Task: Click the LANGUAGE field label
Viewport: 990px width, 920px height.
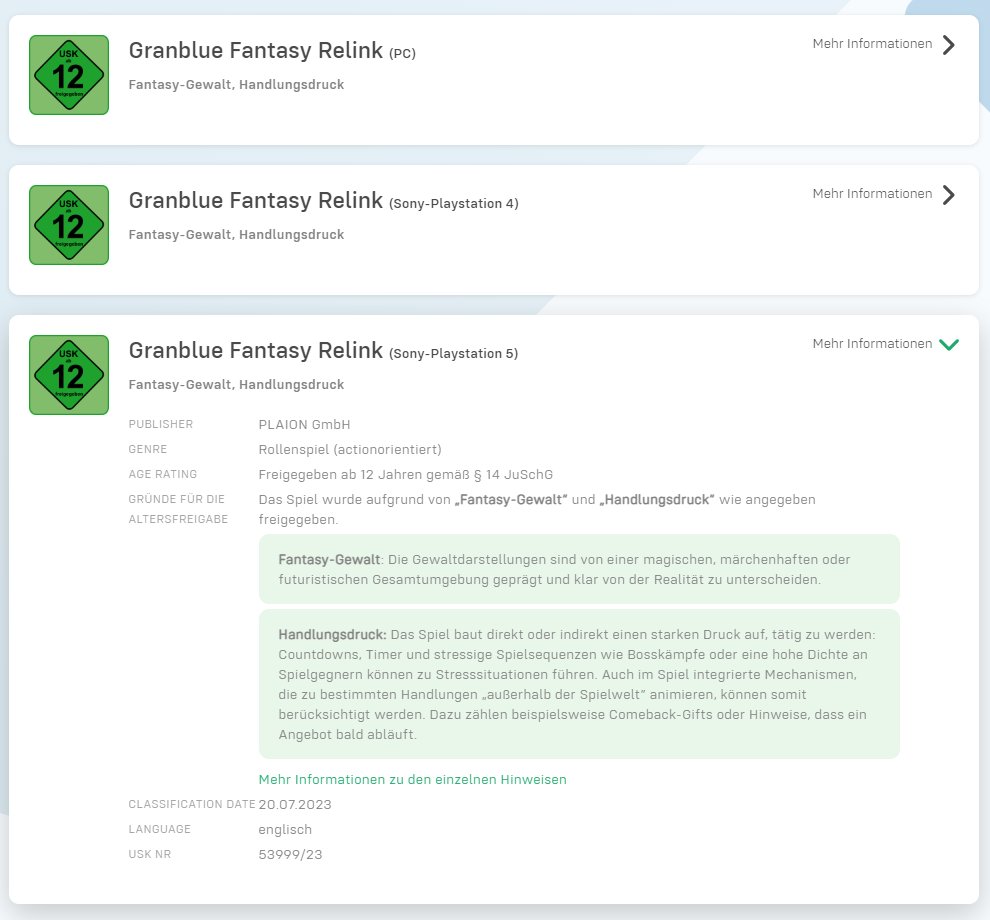Action: 159,829
